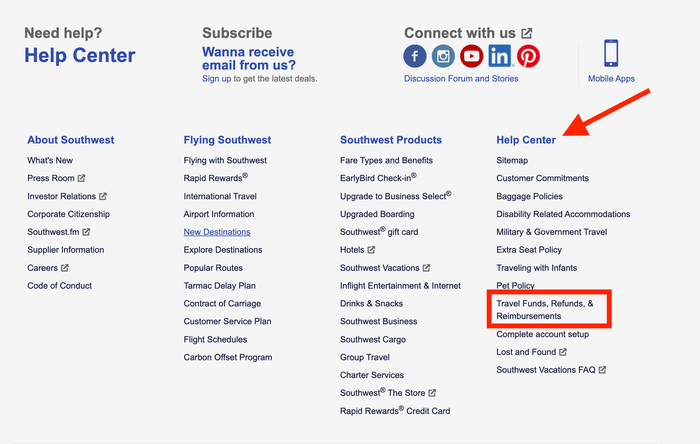
Task: View Flight Schedules
Action: [x=215, y=340]
